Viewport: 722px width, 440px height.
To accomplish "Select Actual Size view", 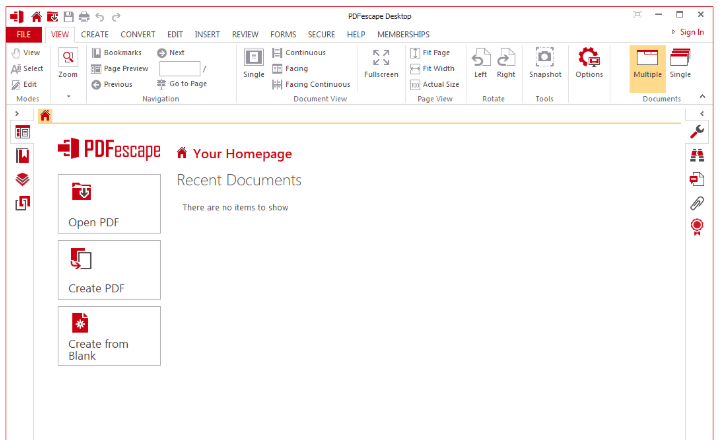I will (435, 85).
